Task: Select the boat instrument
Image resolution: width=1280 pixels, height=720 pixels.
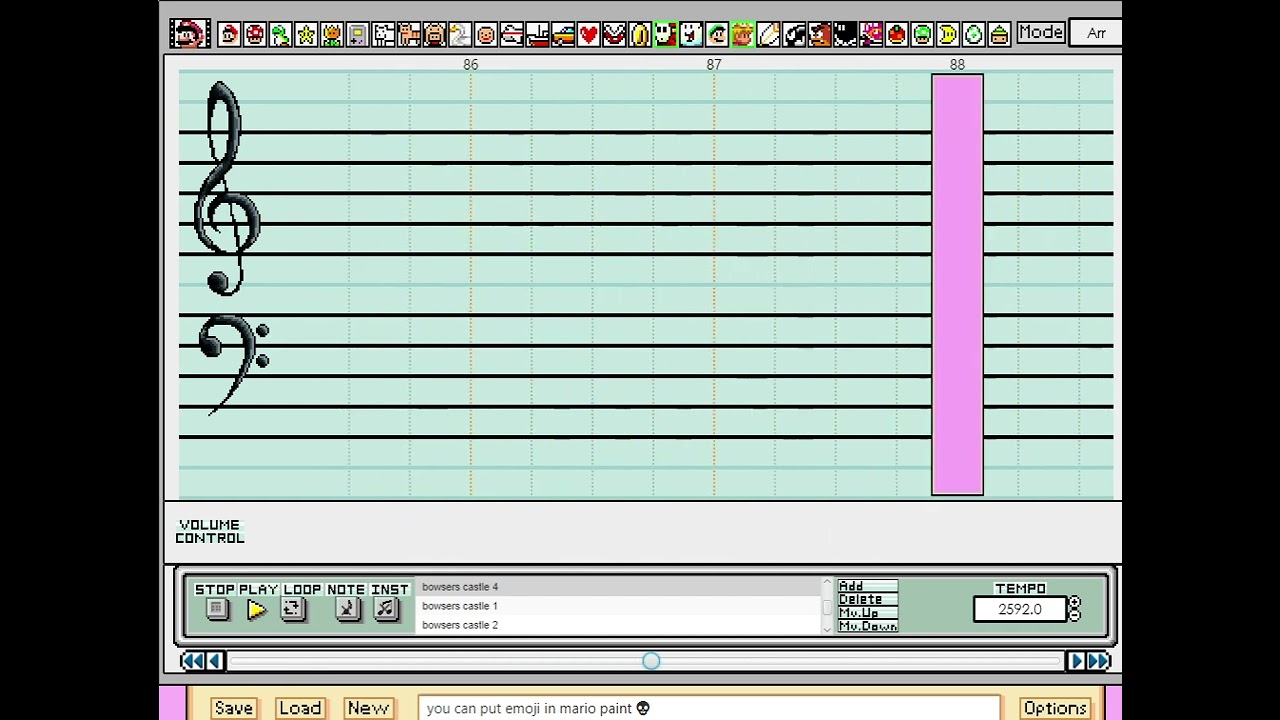Action: 537,35
